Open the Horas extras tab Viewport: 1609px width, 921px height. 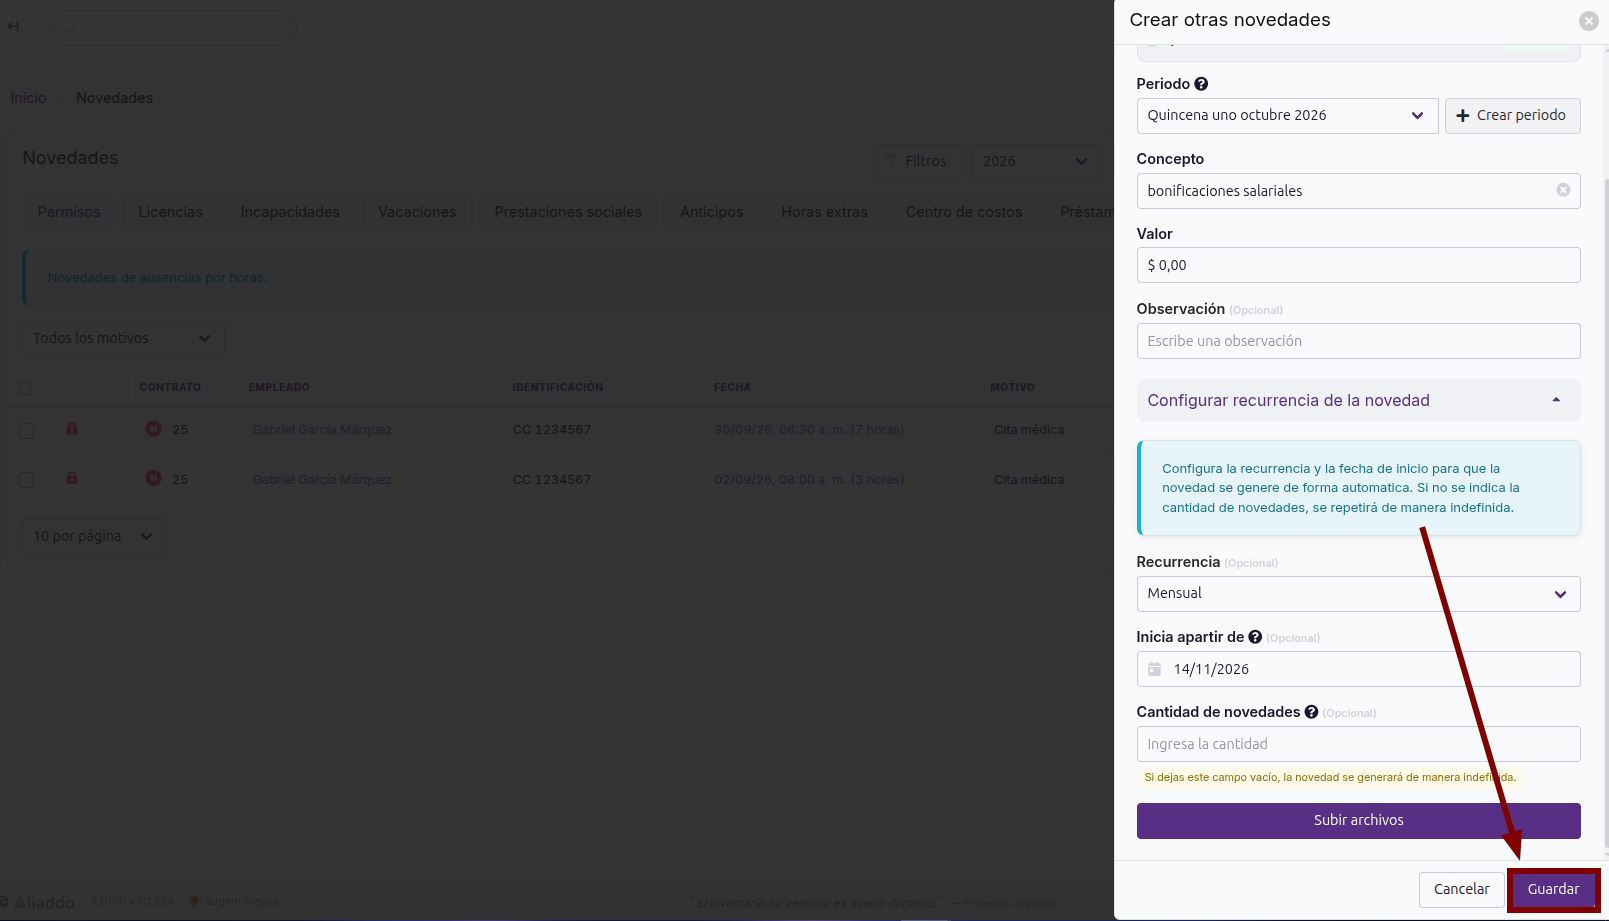click(824, 212)
